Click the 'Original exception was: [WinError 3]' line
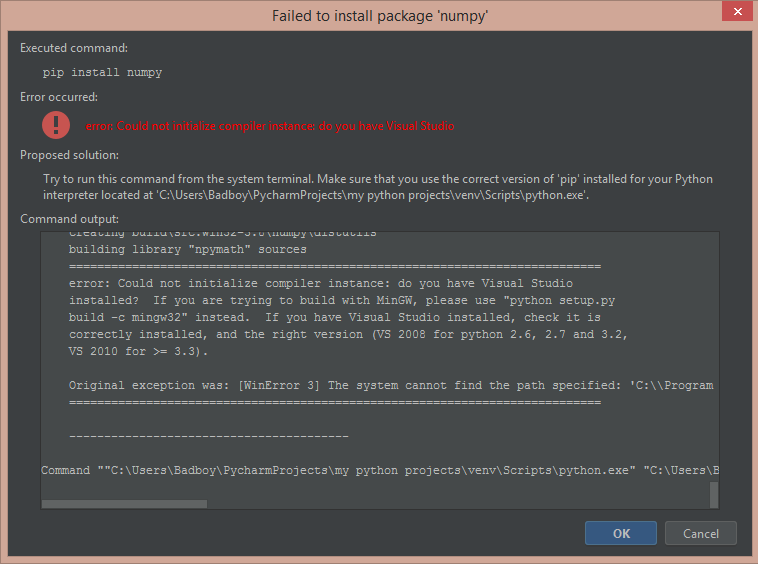The image size is (758, 564). click(x=391, y=385)
